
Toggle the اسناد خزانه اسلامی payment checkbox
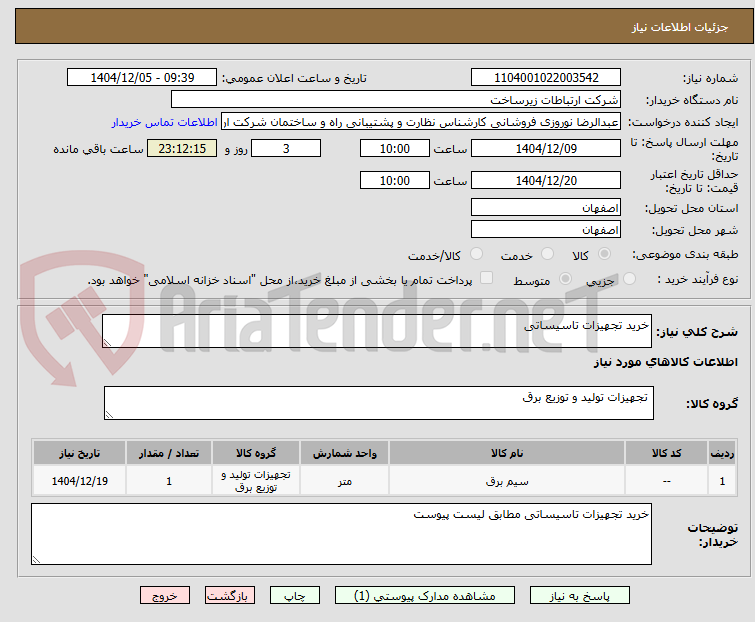[487, 278]
